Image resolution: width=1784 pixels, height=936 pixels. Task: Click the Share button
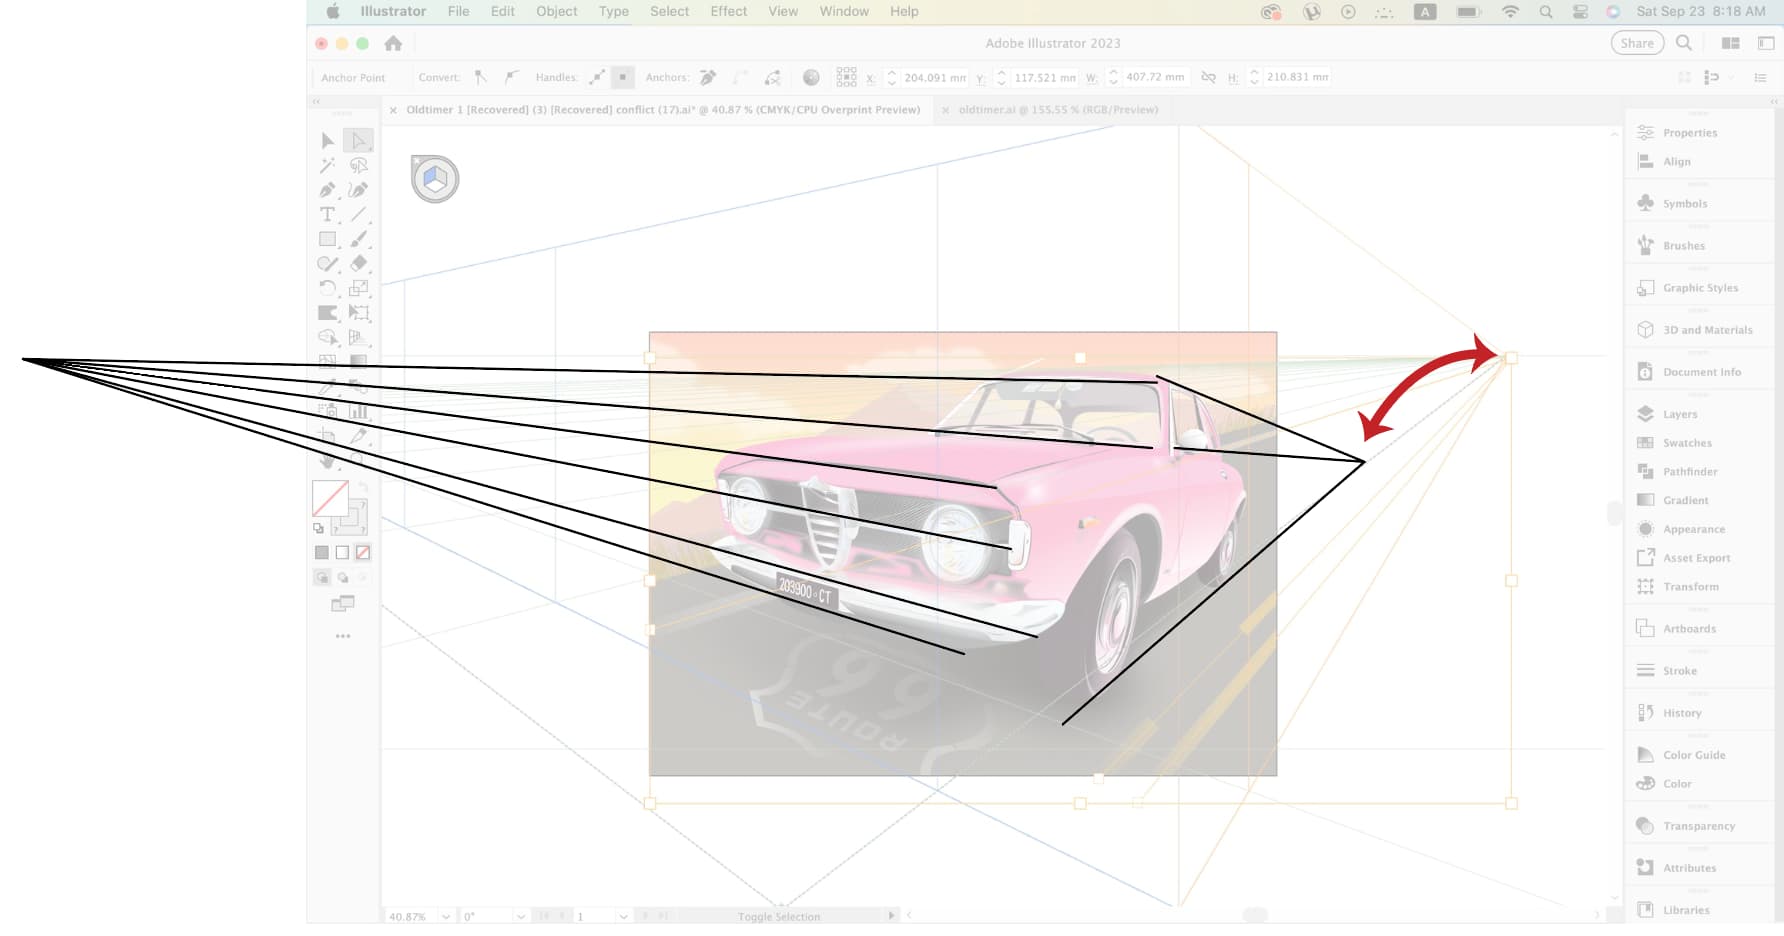(x=1637, y=43)
